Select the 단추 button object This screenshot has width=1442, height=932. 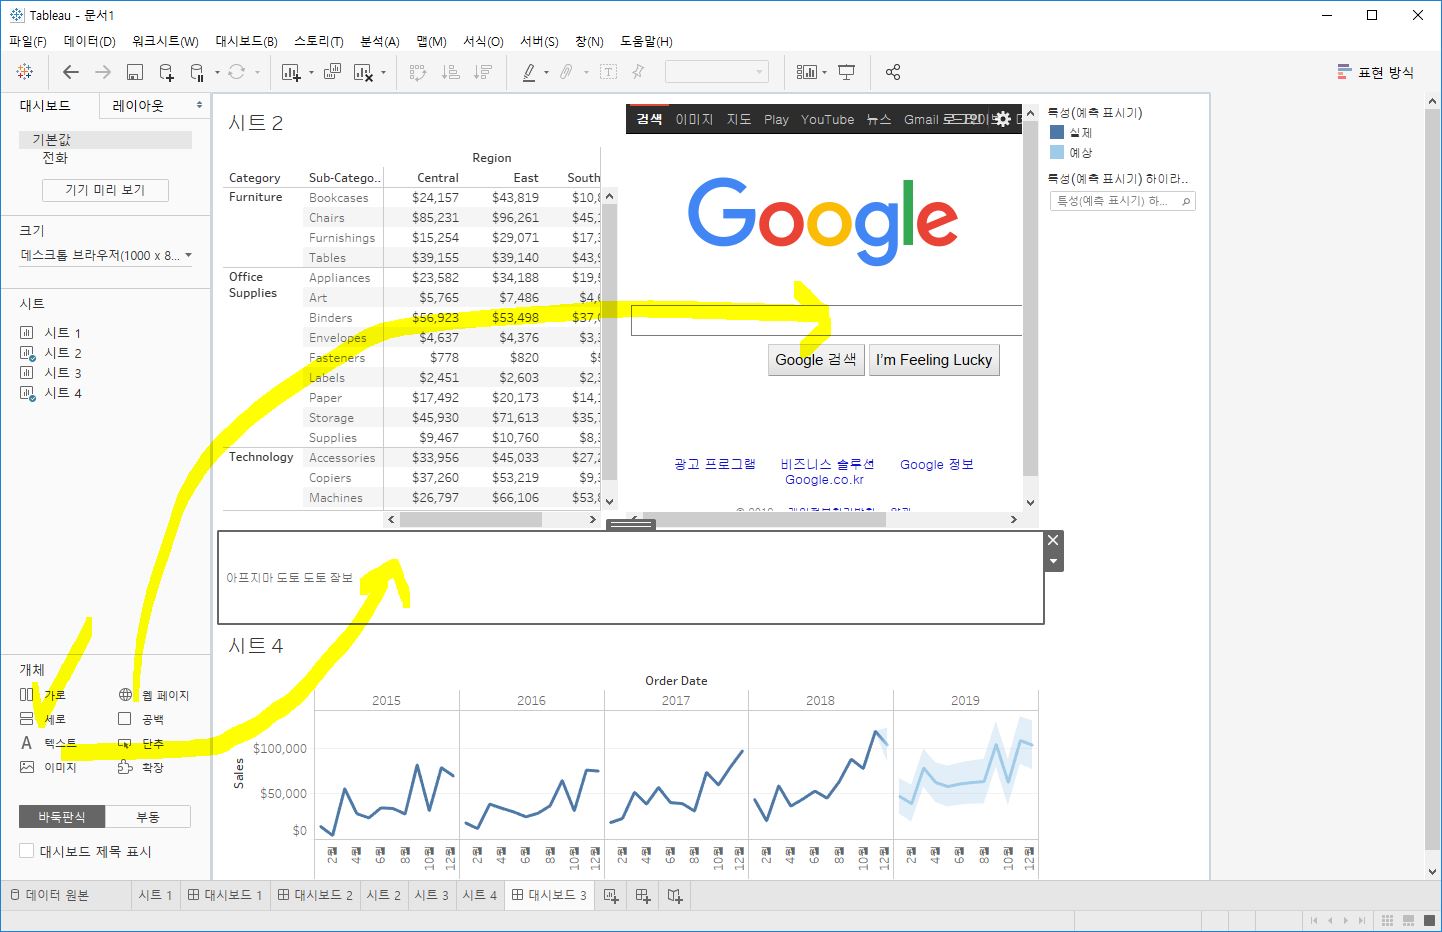(x=141, y=743)
